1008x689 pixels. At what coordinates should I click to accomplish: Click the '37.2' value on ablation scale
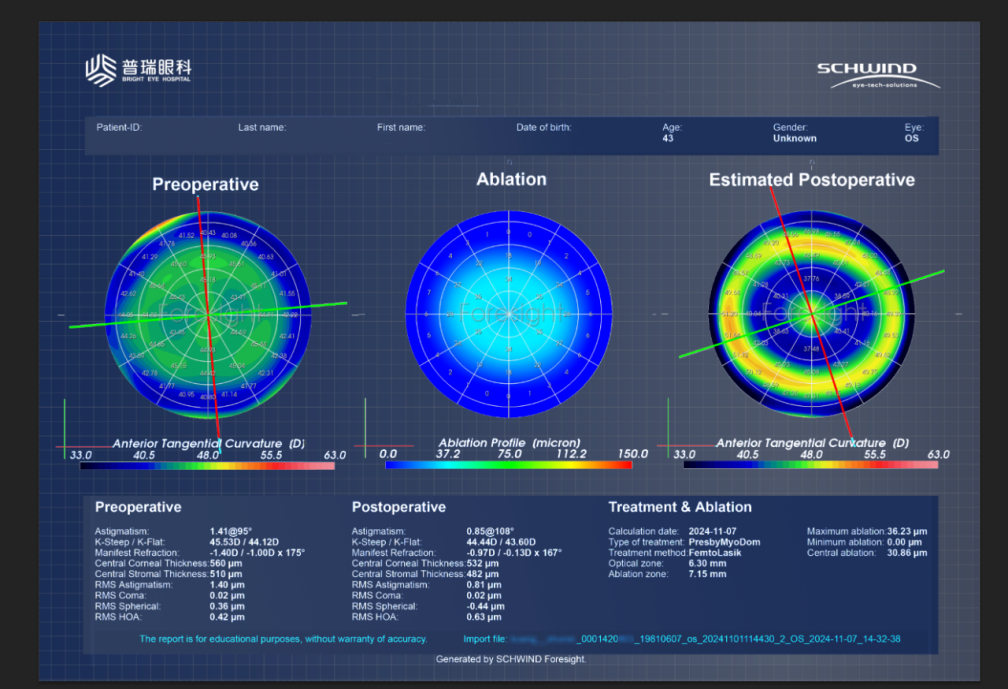coord(448,454)
